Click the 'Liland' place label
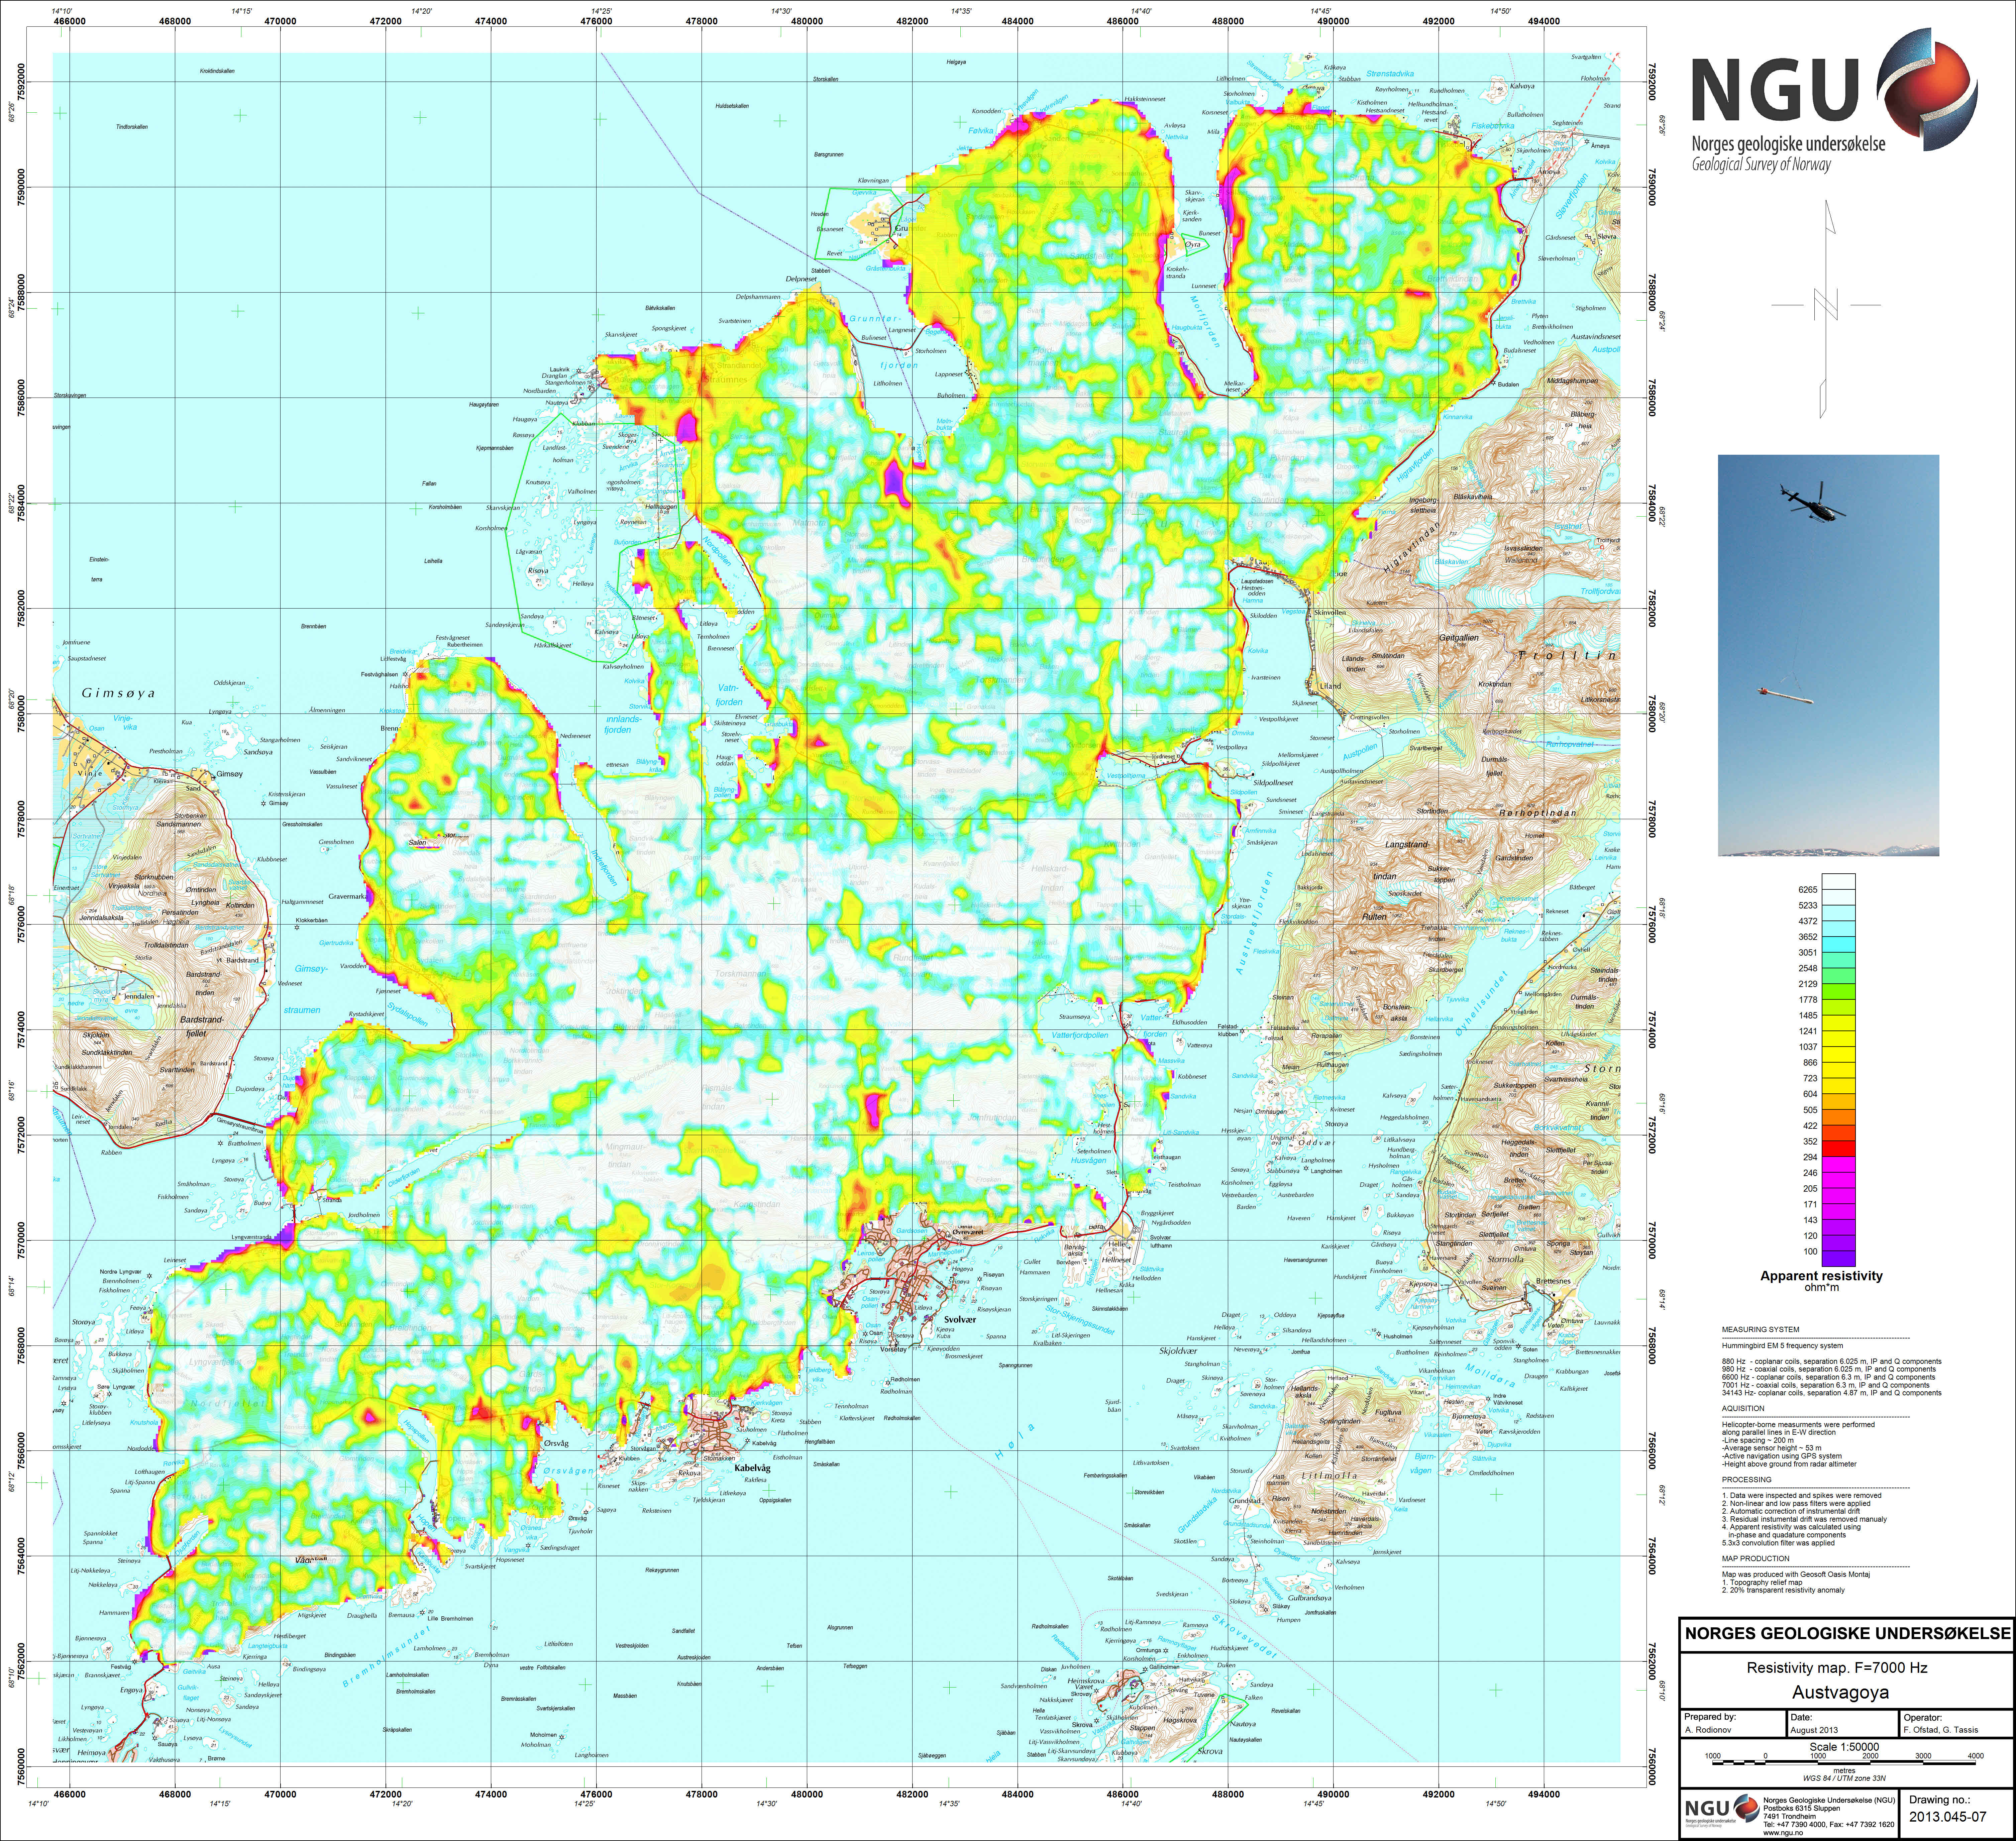This screenshot has height=1841, width=2016. tap(1331, 686)
